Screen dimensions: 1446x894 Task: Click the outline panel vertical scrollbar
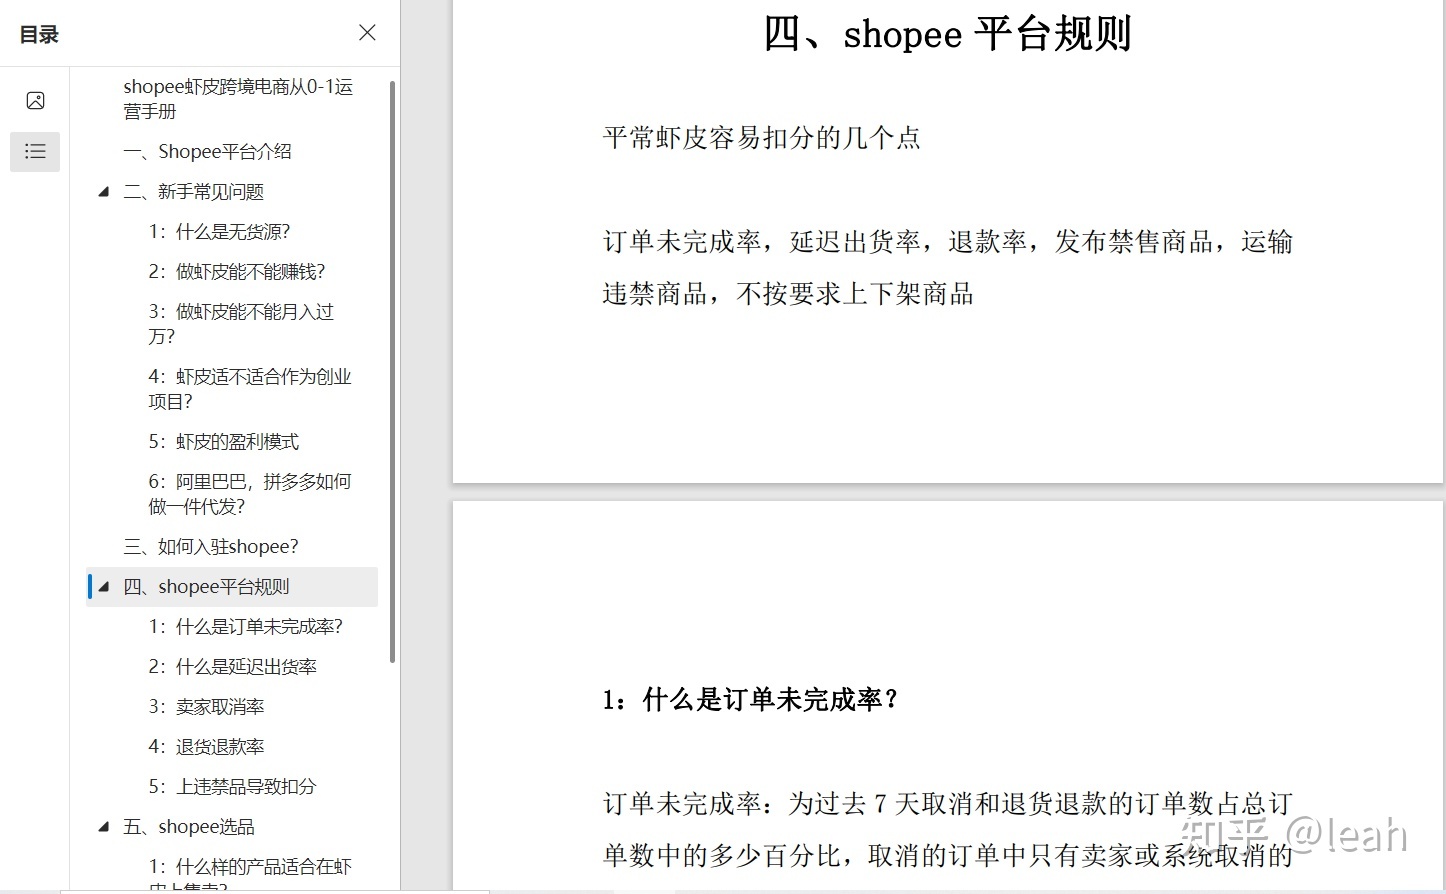[393, 371]
